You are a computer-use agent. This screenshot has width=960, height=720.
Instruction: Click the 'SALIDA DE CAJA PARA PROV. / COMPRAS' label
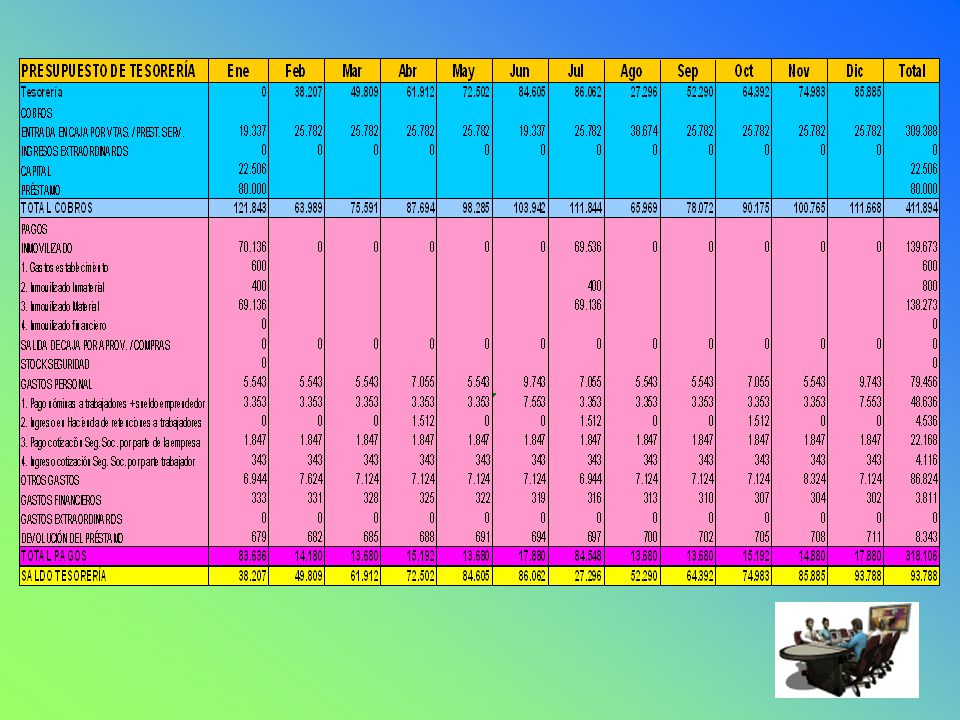point(96,345)
